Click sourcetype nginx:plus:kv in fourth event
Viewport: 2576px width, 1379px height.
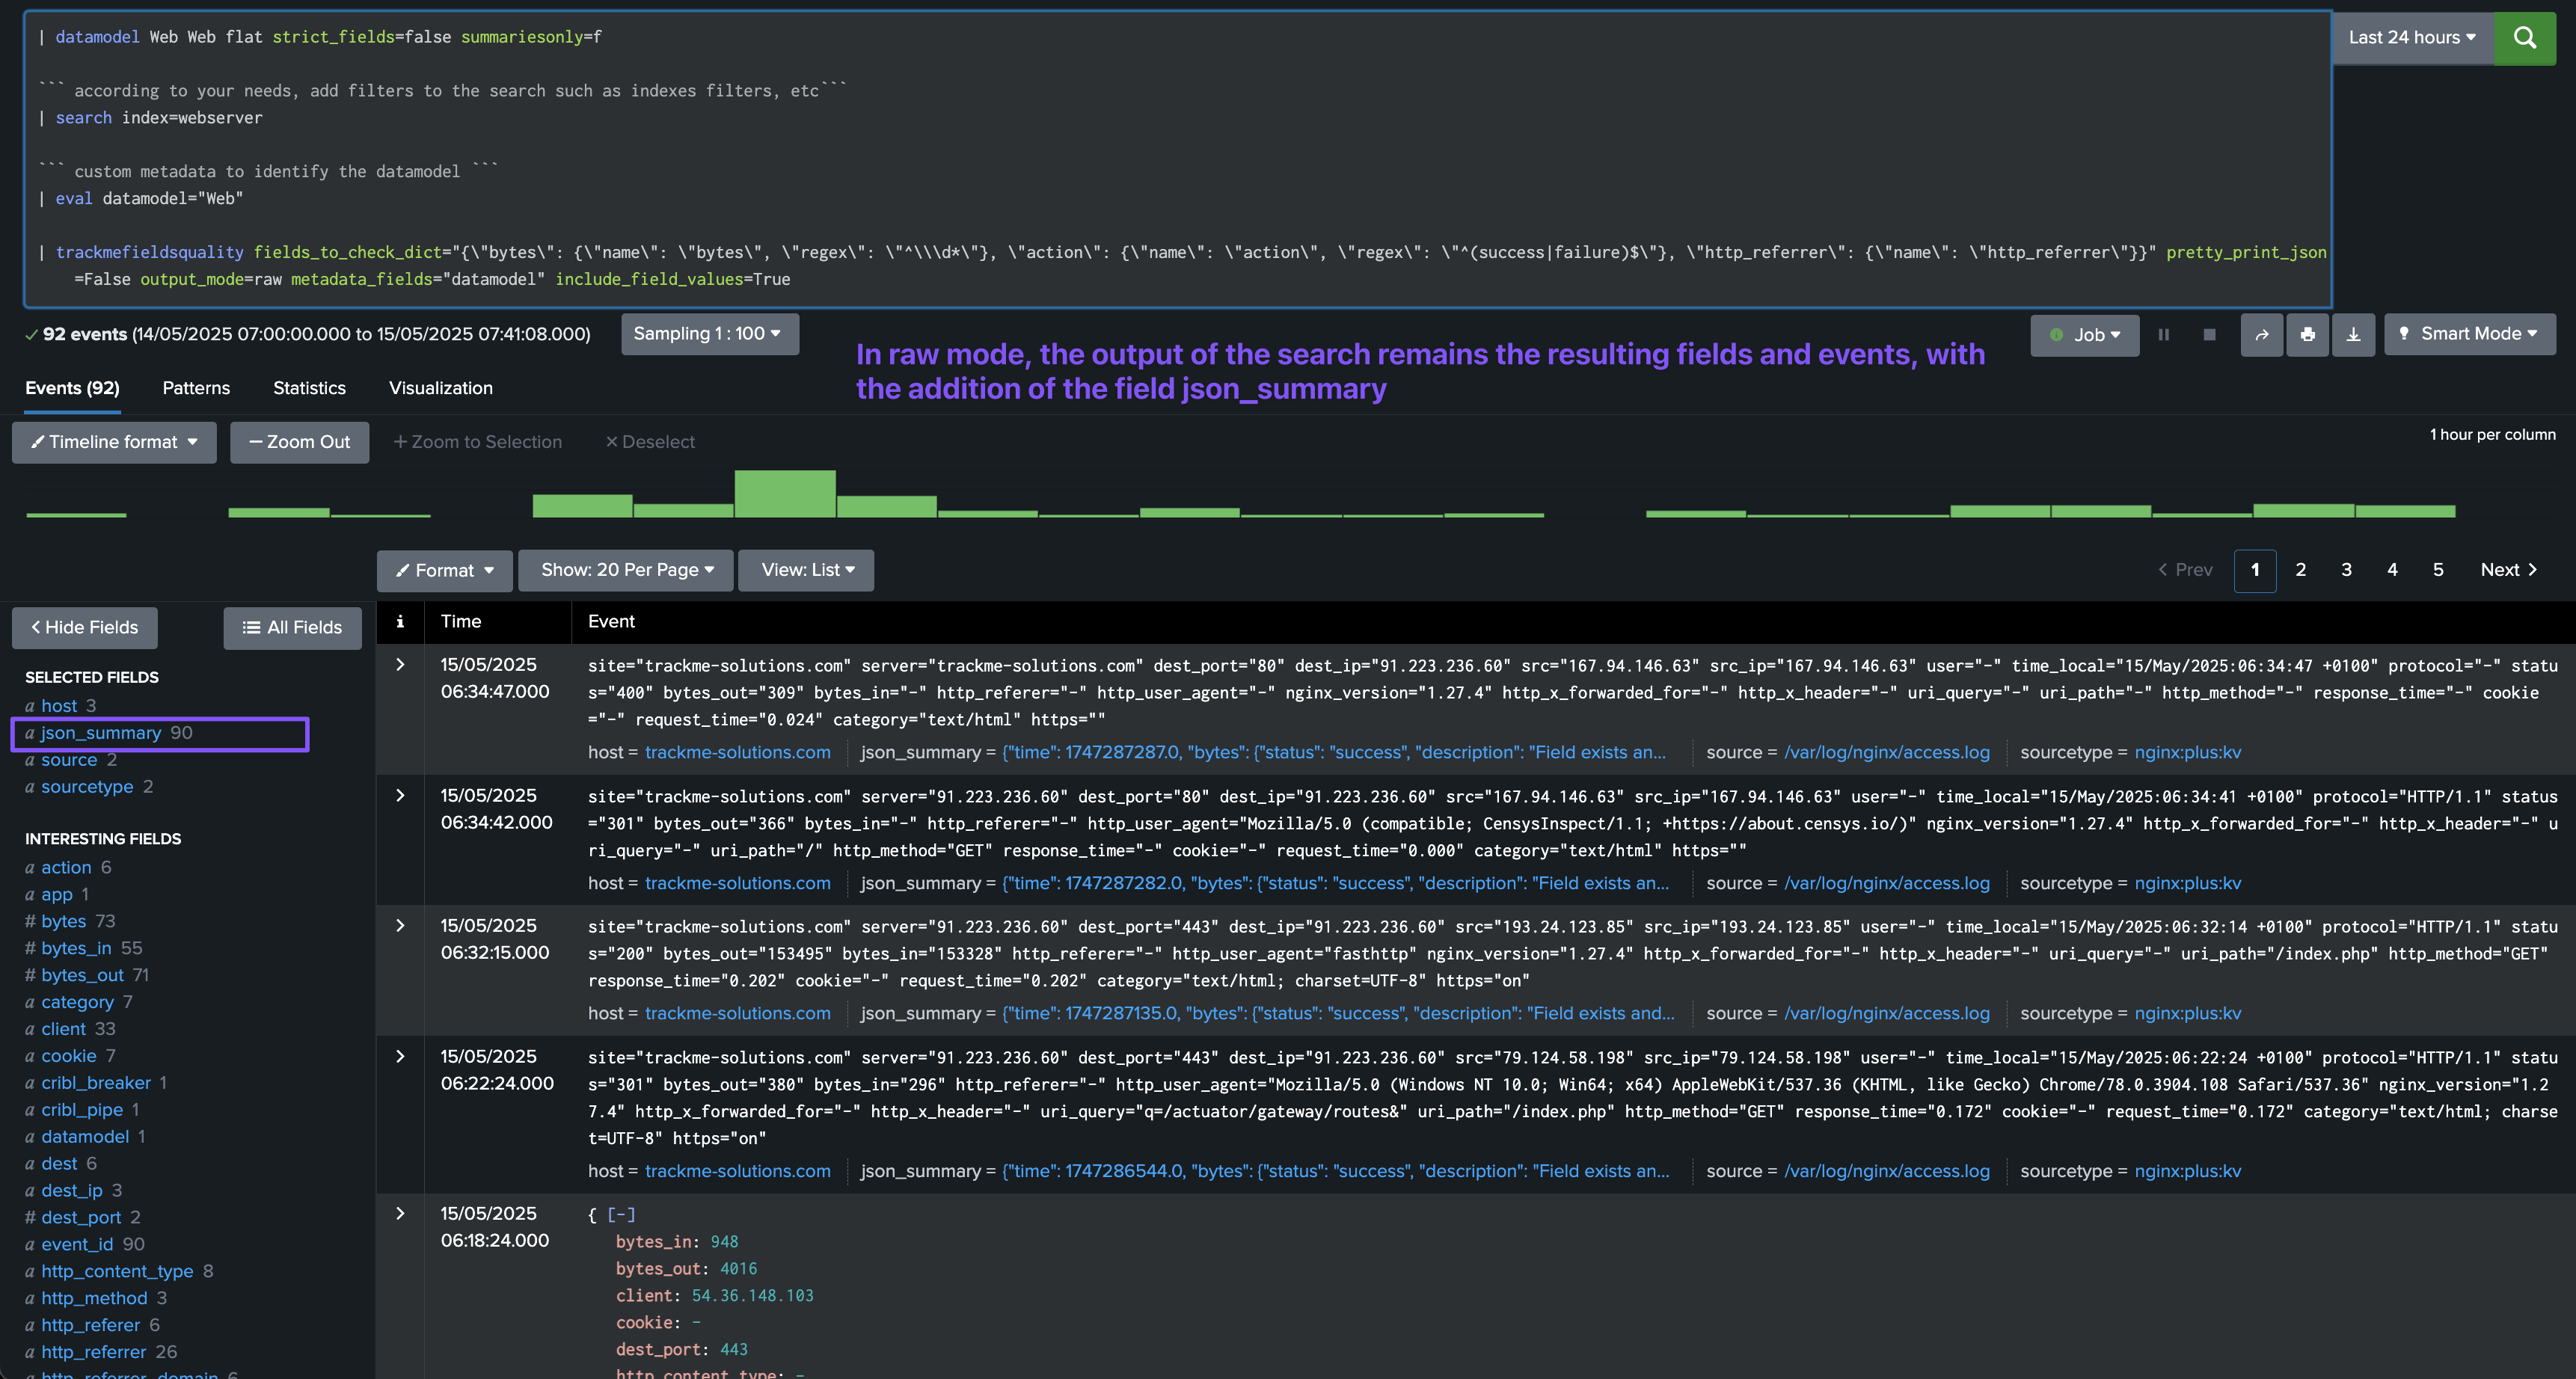point(2187,1172)
